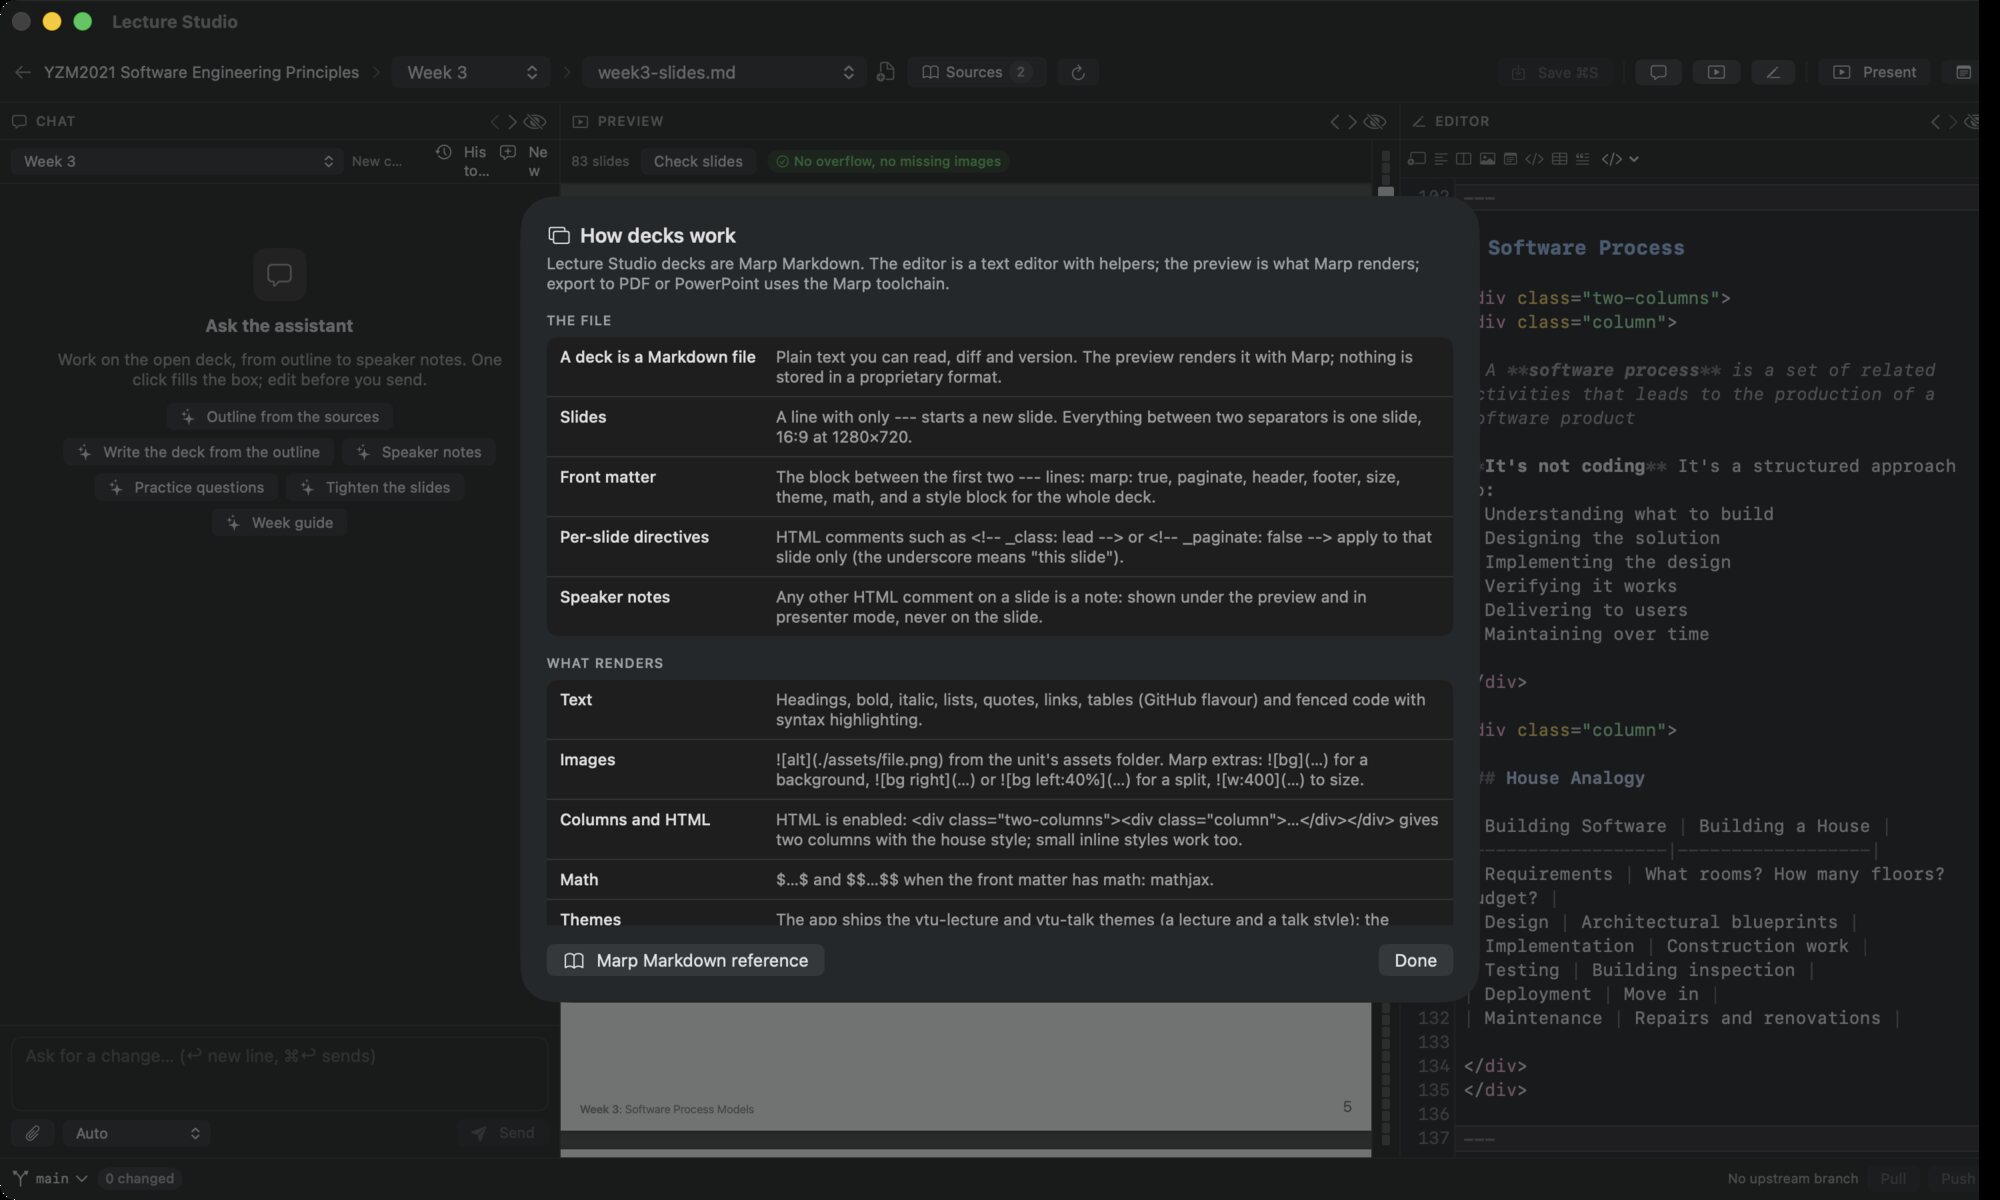
Task: Click the Math row in the dialog
Action: 999,880
